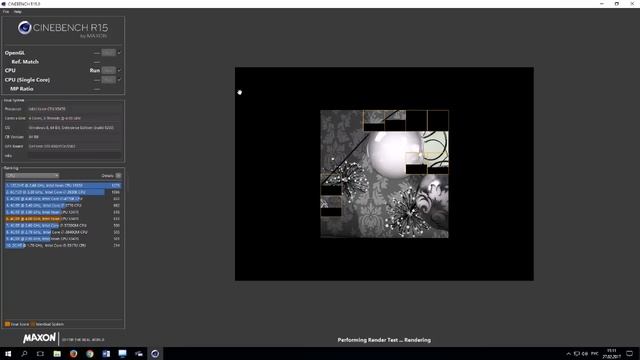Viewport: 640px width, 360px height.
Task: Select ranking entry 7 Core i7-3720QM
Action: tap(63, 225)
